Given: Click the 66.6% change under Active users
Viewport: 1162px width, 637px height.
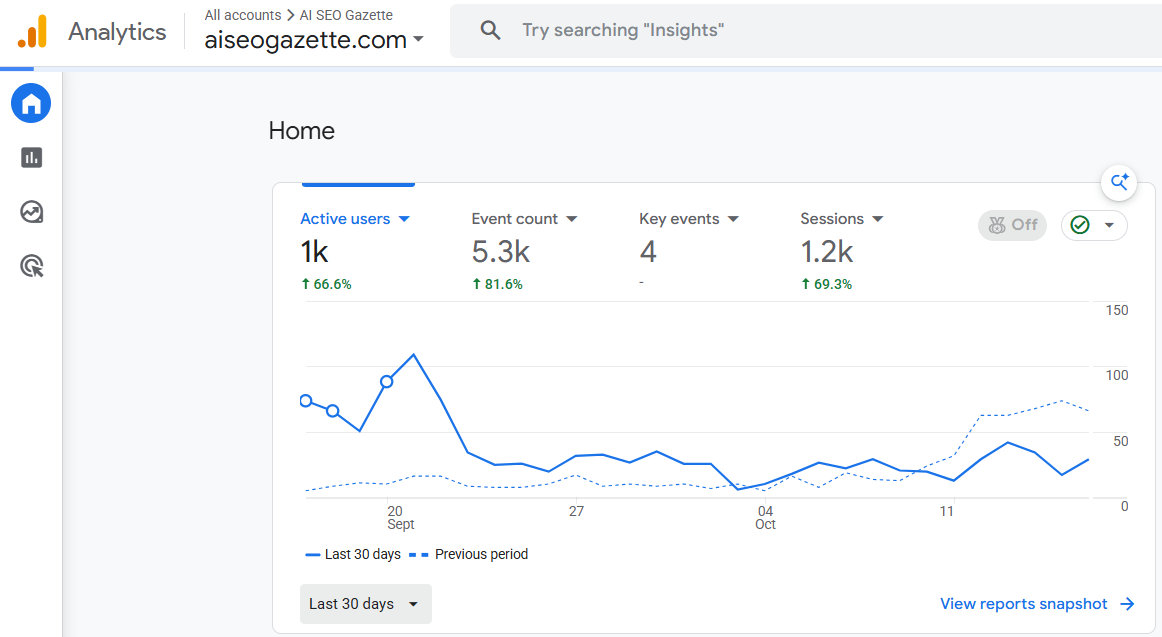Looking at the screenshot, I should pyautogui.click(x=326, y=284).
